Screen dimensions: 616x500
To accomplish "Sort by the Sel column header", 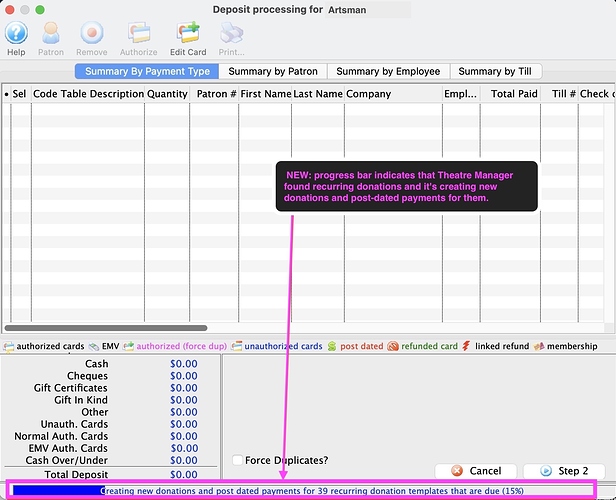I will click(20, 94).
